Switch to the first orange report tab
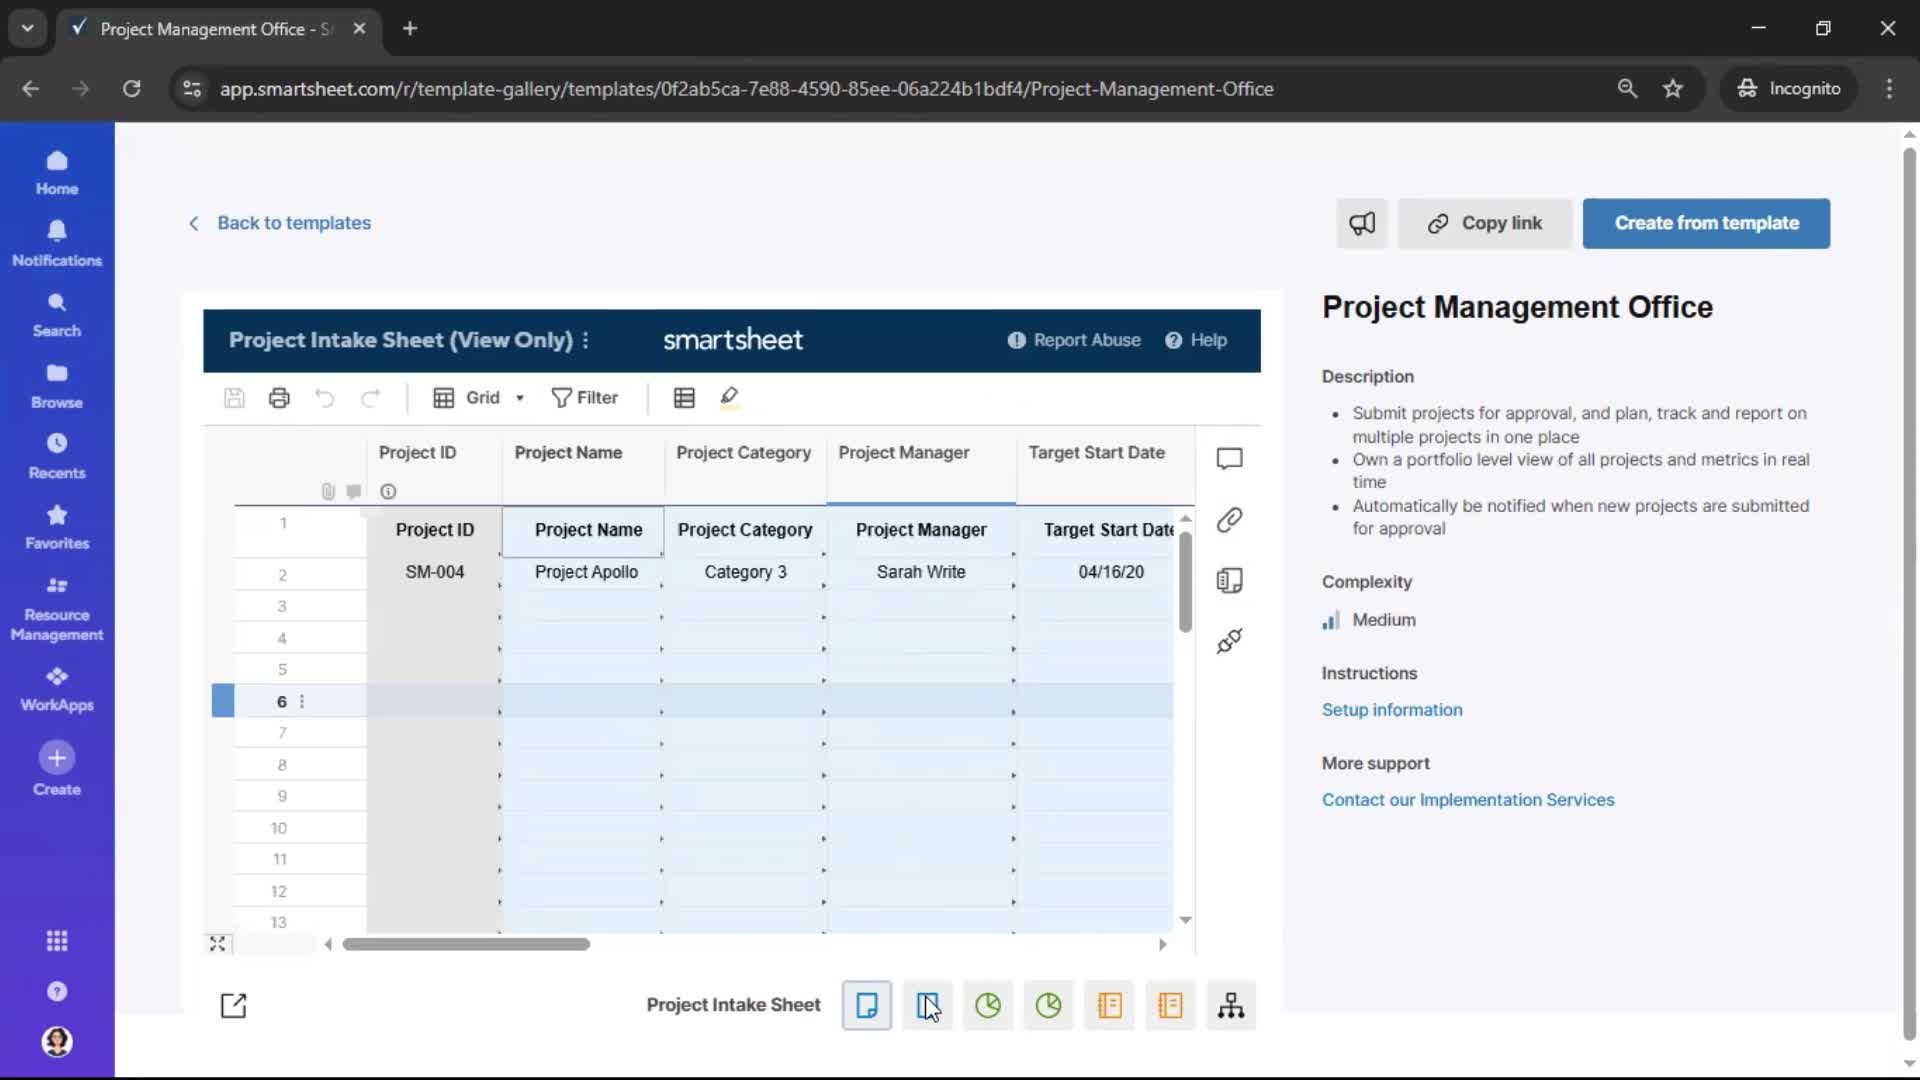The width and height of the screenshot is (1920, 1080). [1109, 1005]
